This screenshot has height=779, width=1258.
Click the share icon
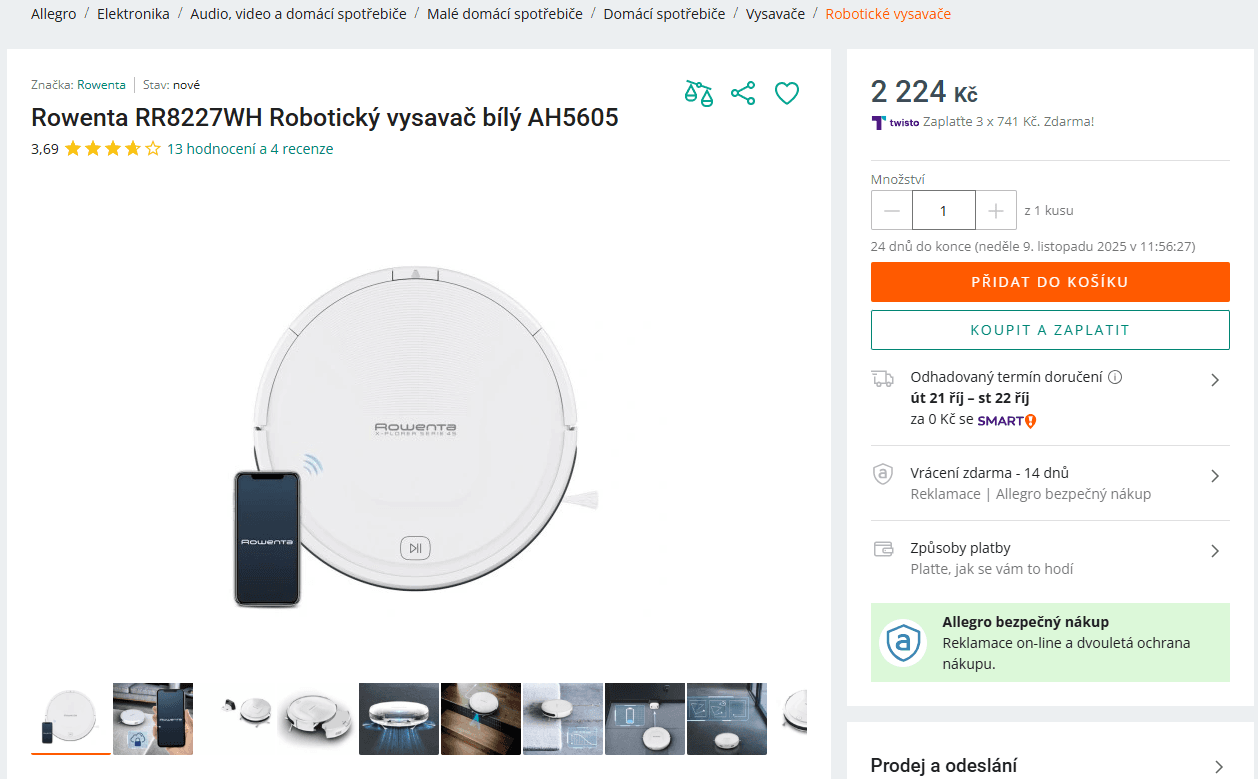click(743, 93)
